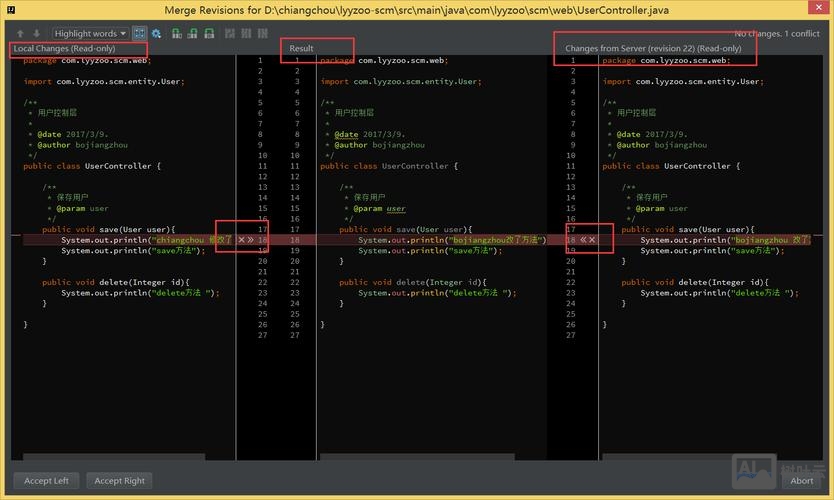Apply all non-conflicting changes
Viewport: 834px width, 500px height.
[193, 34]
